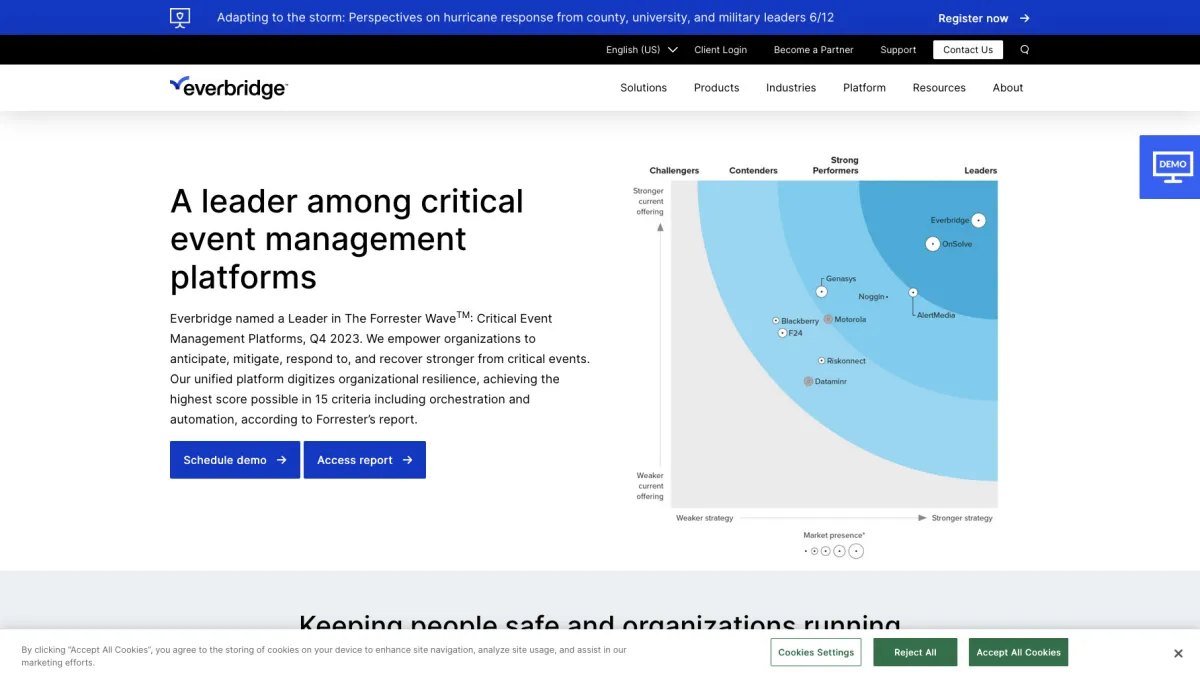Click the Forrester Wave chart image
Image resolution: width=1200 pixels, height=677 pixels.
[815, 357]
